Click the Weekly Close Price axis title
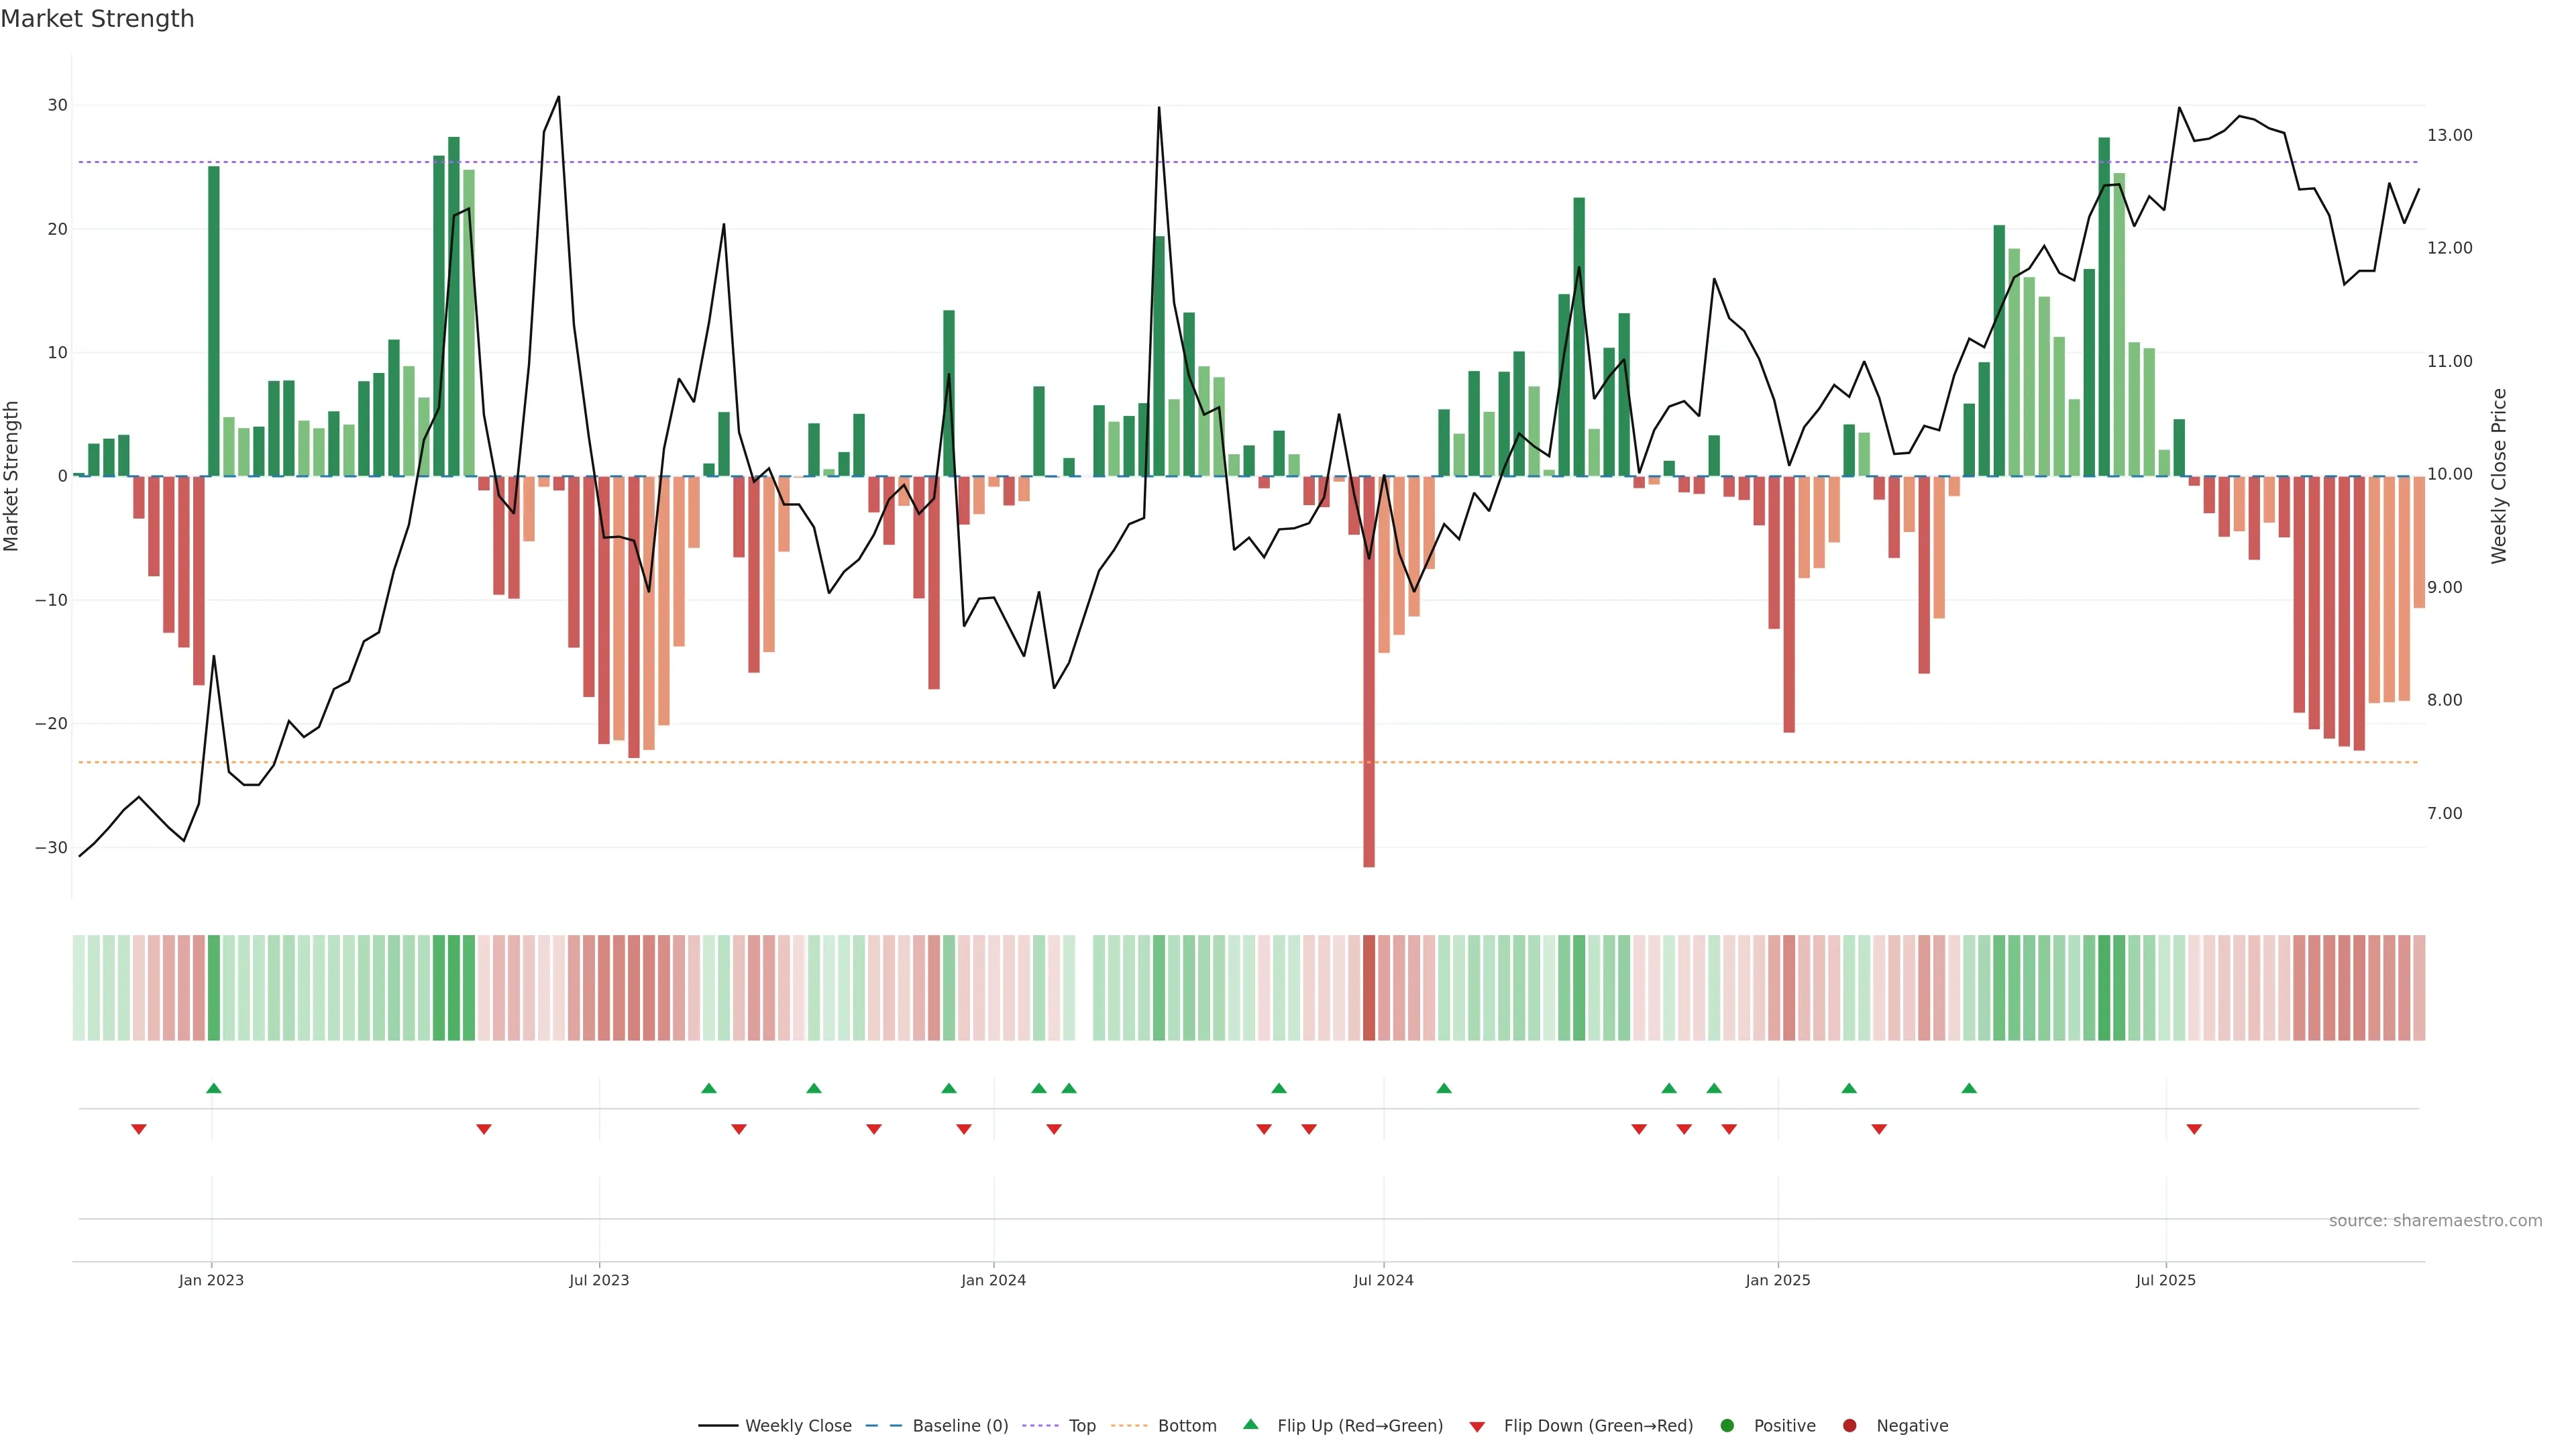 2499,476
